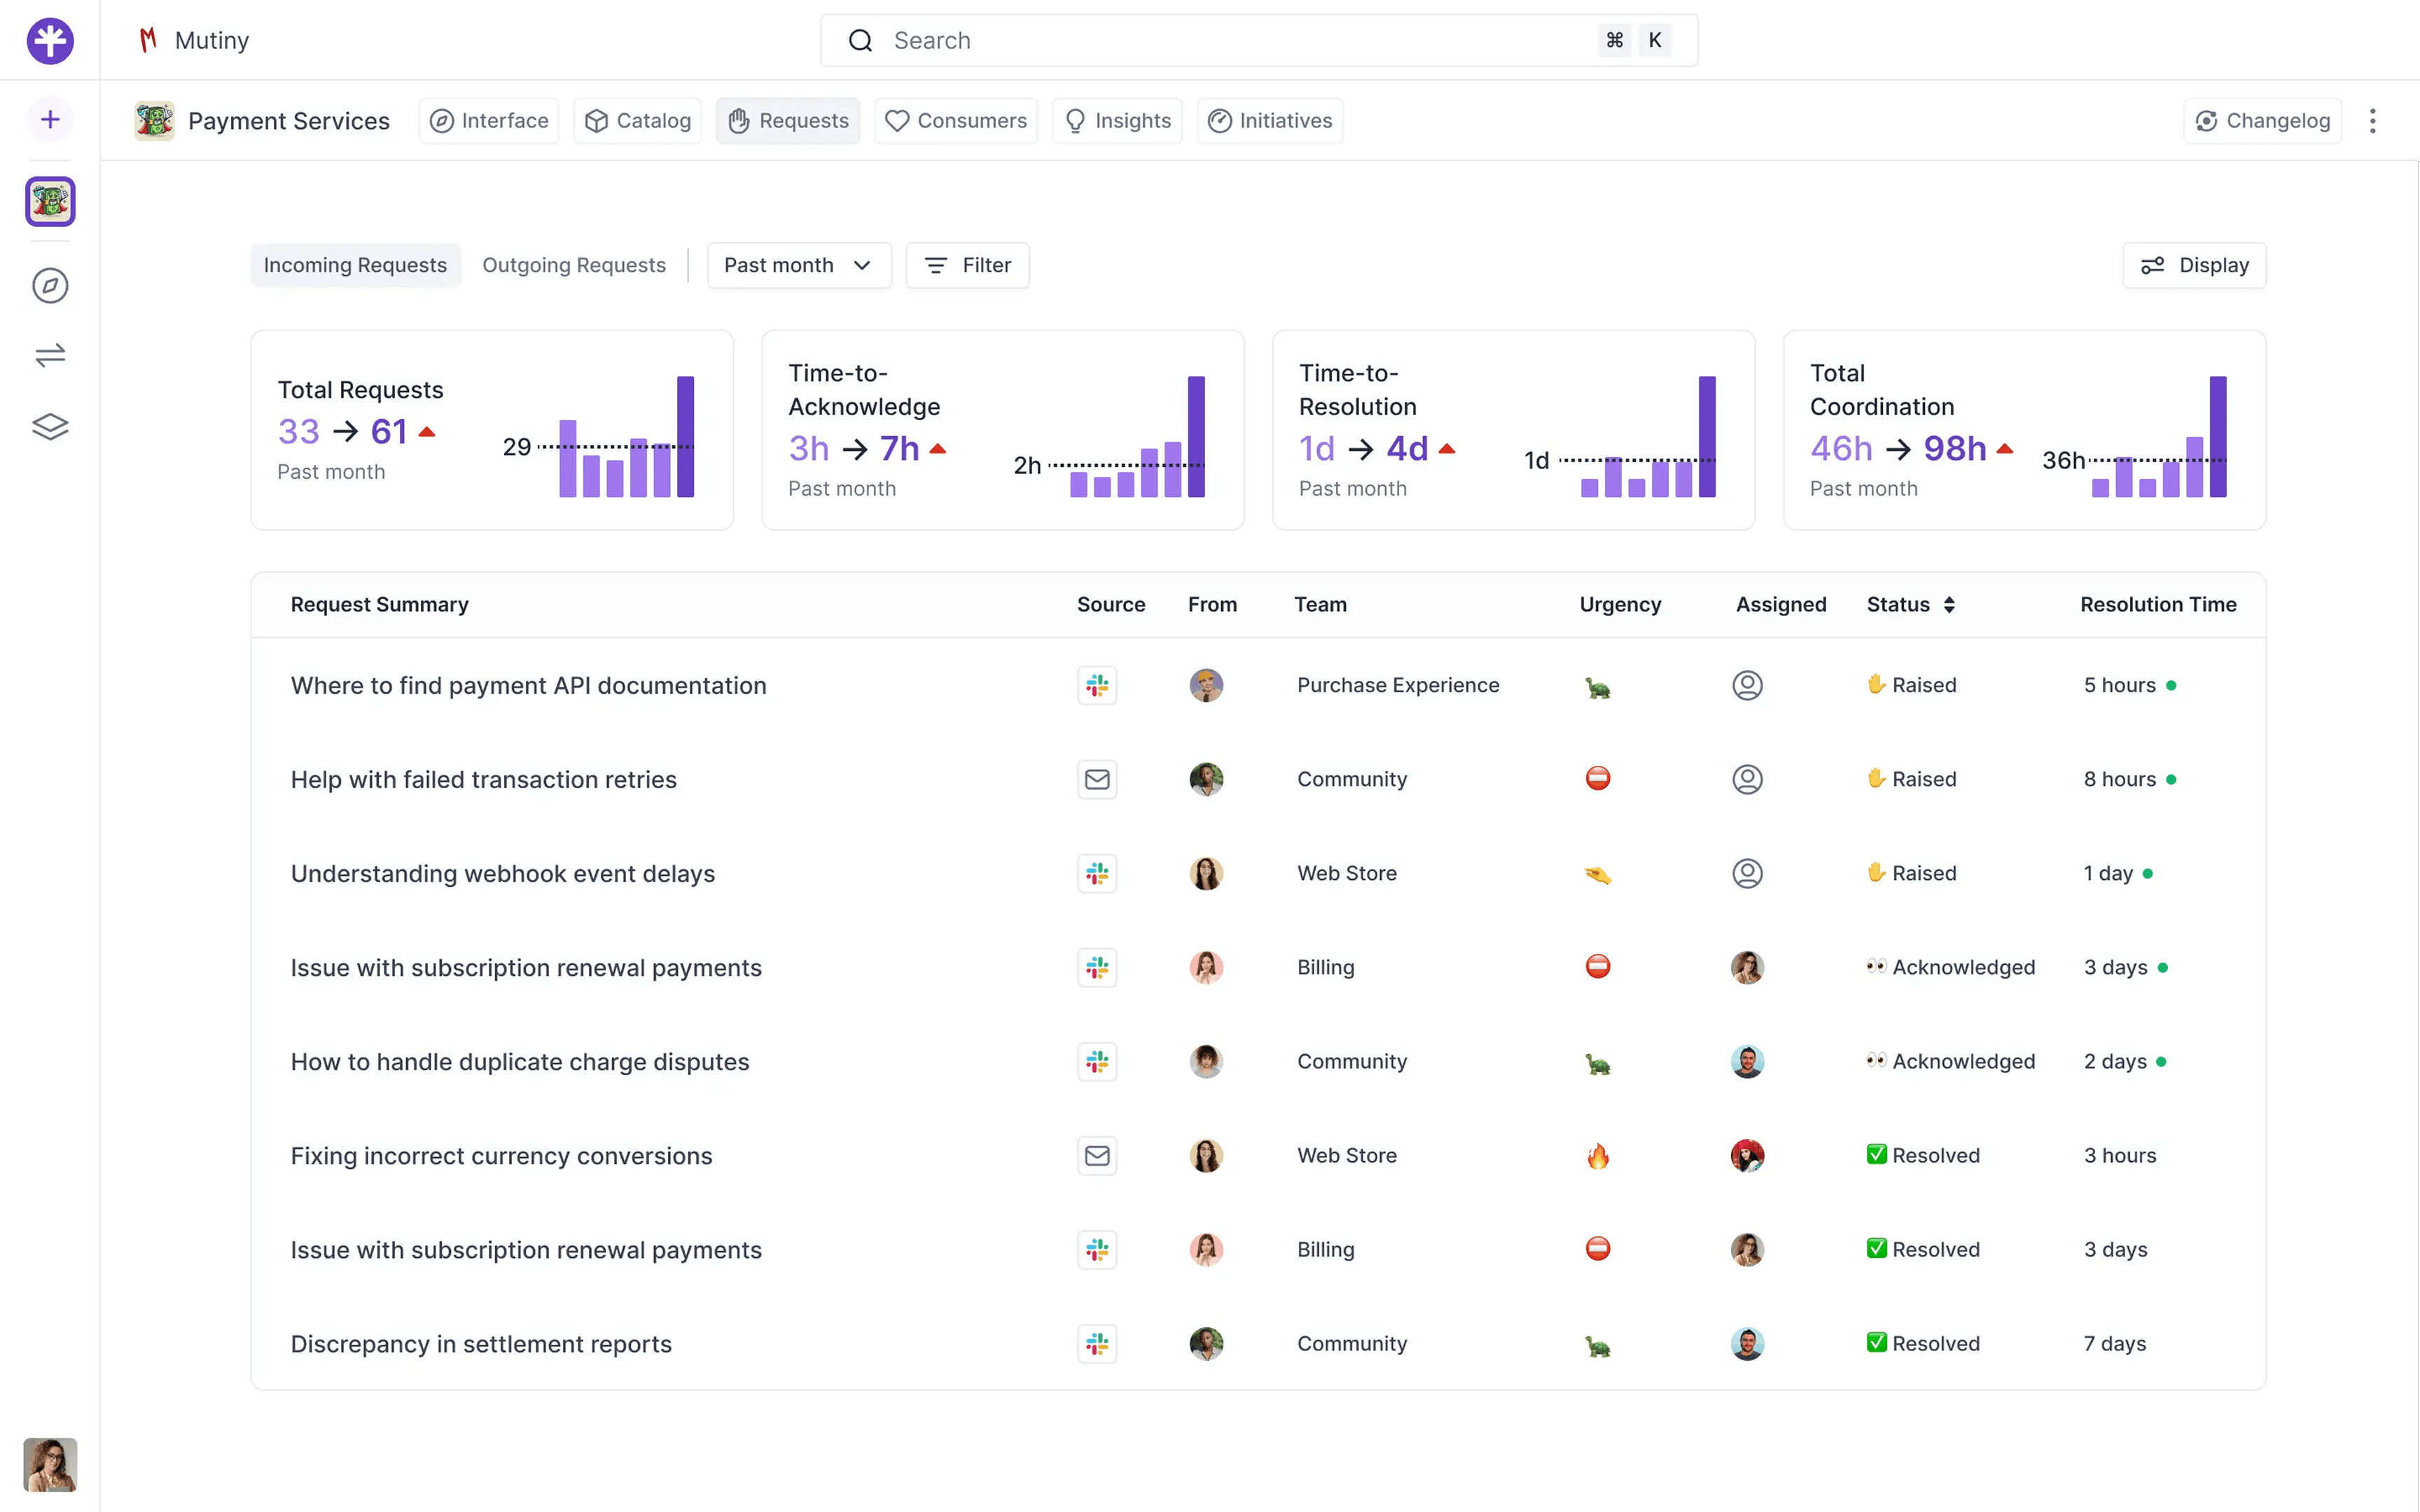Switch to Outgoing Requests view
2420x1512 pixels.
tap(574, 265)
